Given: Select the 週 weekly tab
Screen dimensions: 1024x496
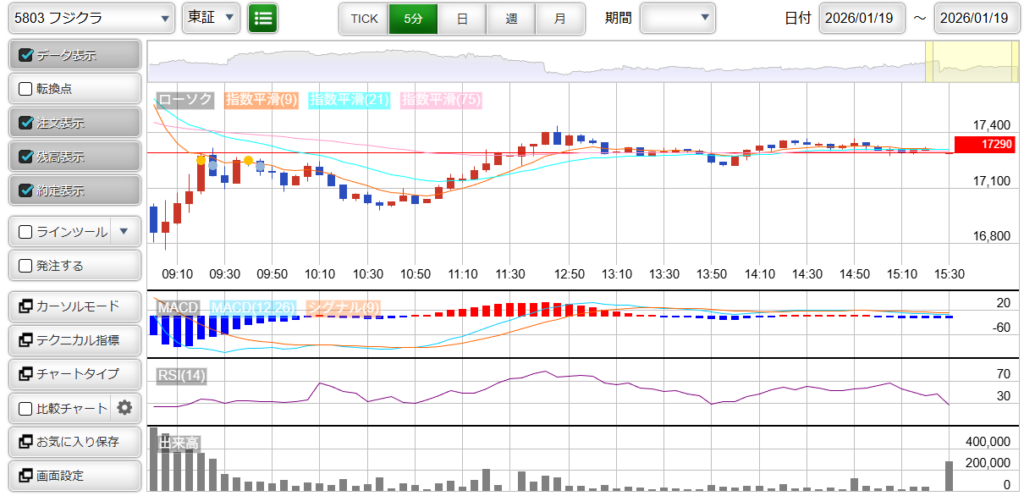Looking at the screenshot, I should click(x=511, y=19).
